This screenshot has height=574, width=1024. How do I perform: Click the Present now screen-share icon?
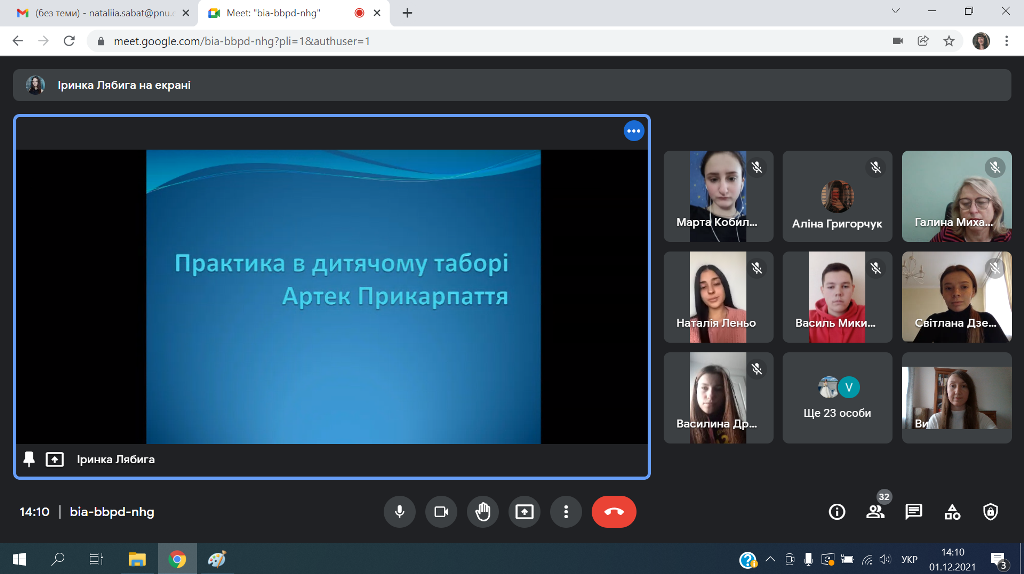tap(524, 512)
